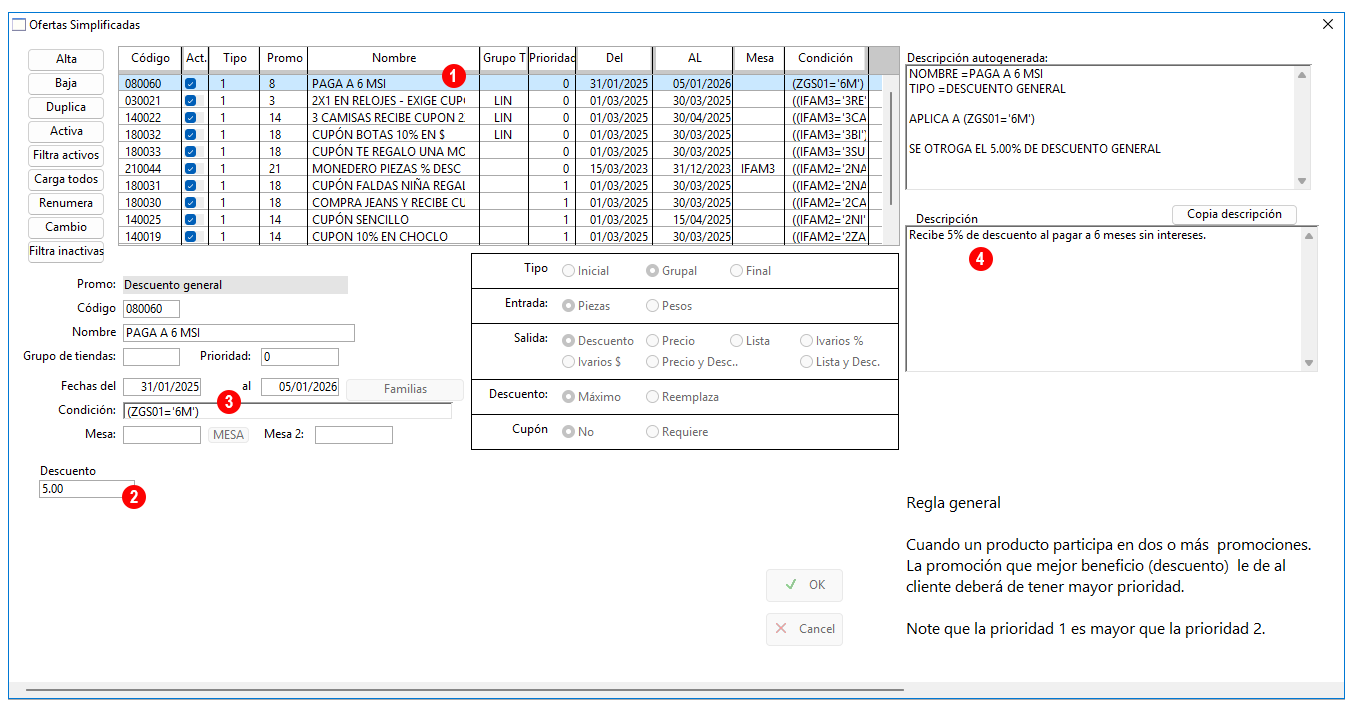Click the Ofertas Simplificadas window icon
The image size is (1360, 709).
pyautogui.click(x=19, y=24)
